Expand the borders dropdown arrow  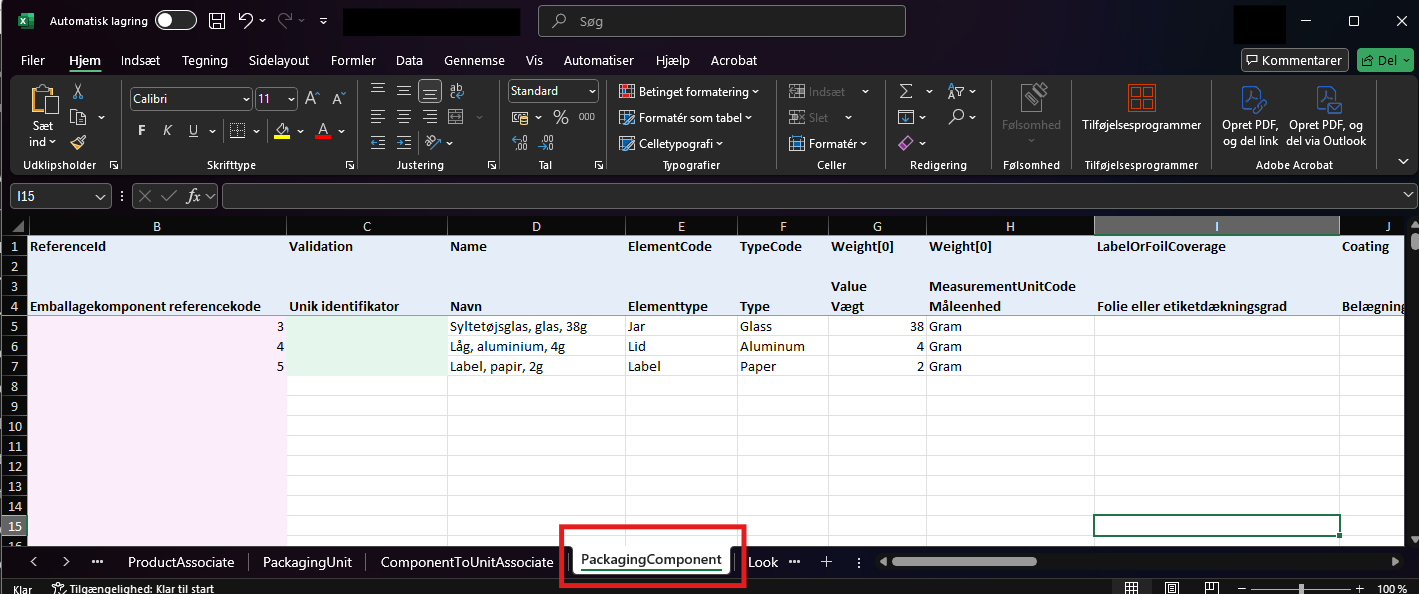click(255, 130)
